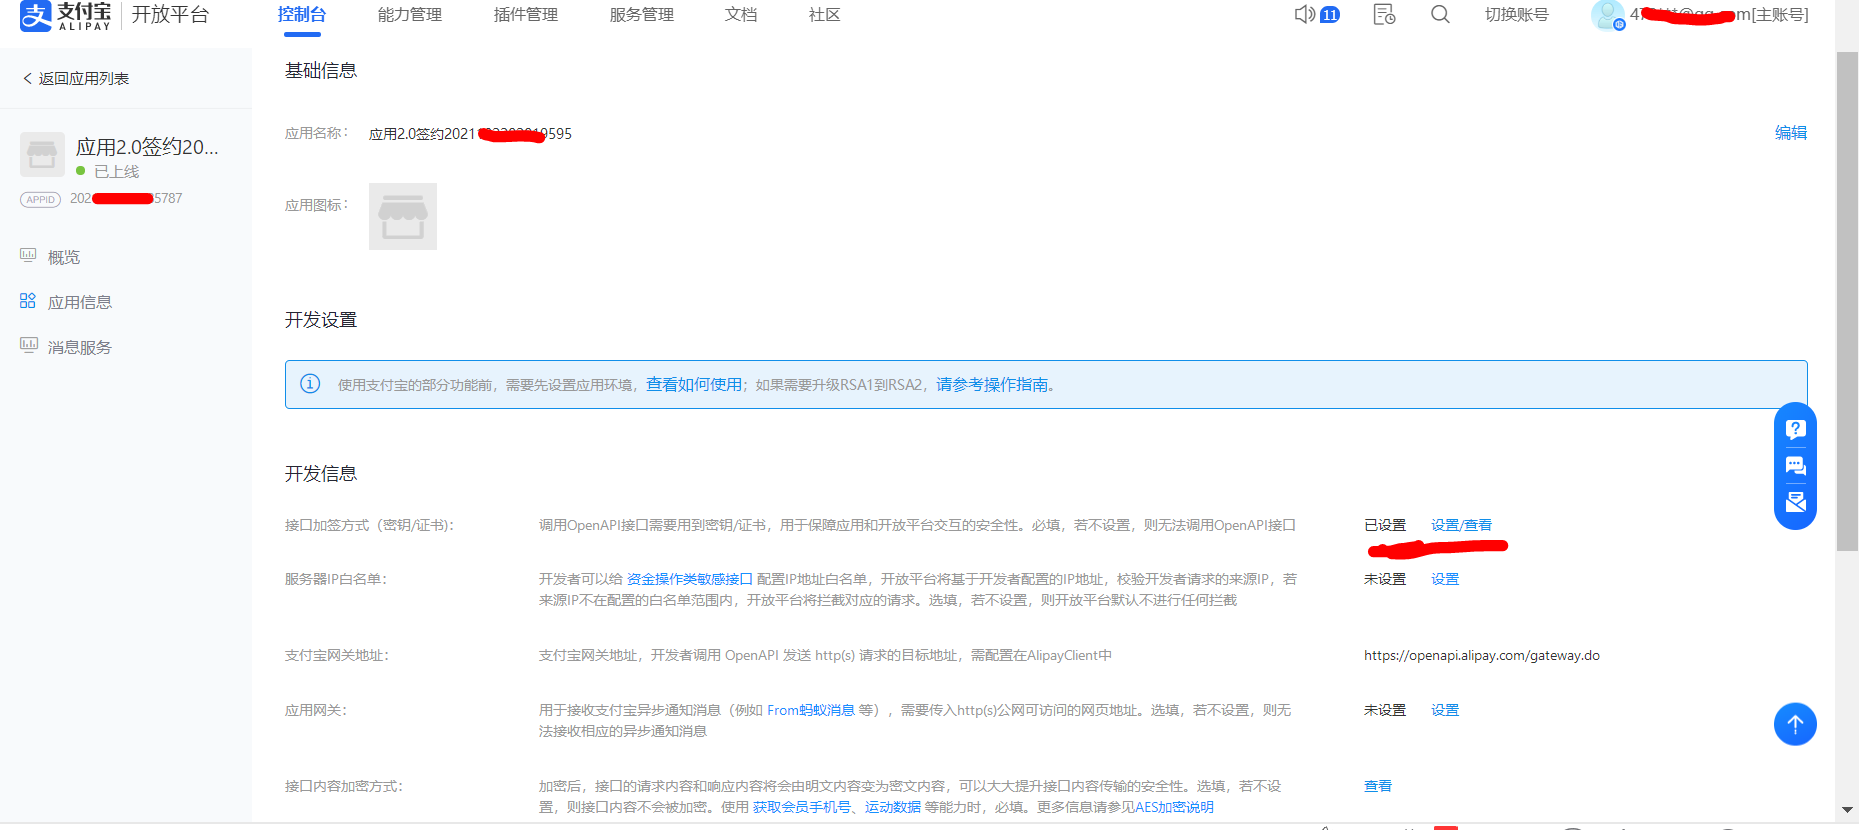
Task: Open the From蚂蚁消息 link
Action: point(811,710)
